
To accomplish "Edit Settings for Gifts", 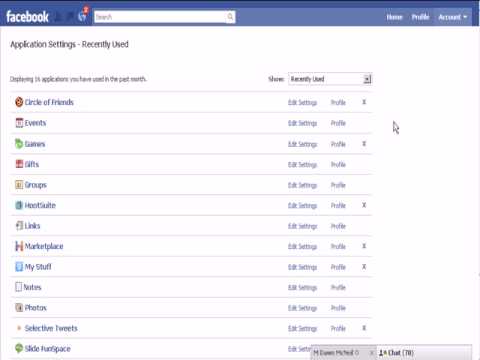I will 302,165.
